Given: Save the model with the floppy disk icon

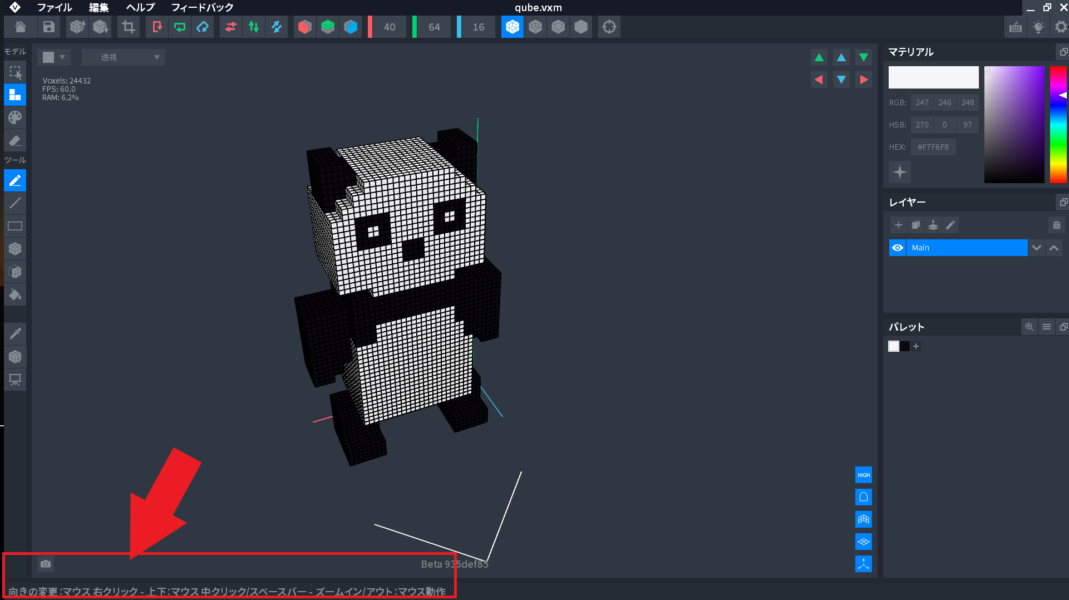Looking at the screenshot, I should (x=48, y=27).
